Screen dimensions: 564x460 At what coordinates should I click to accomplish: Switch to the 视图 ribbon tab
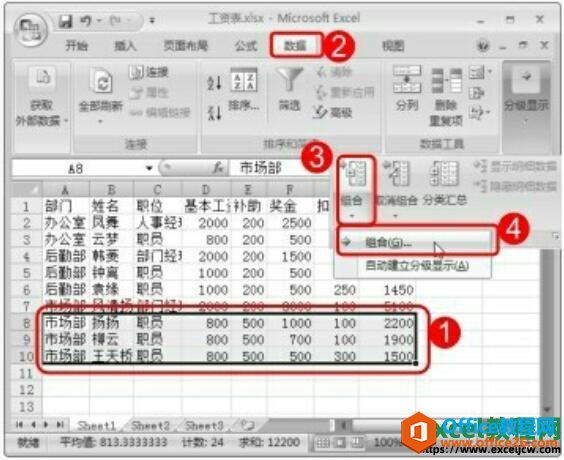coord(393,46)
